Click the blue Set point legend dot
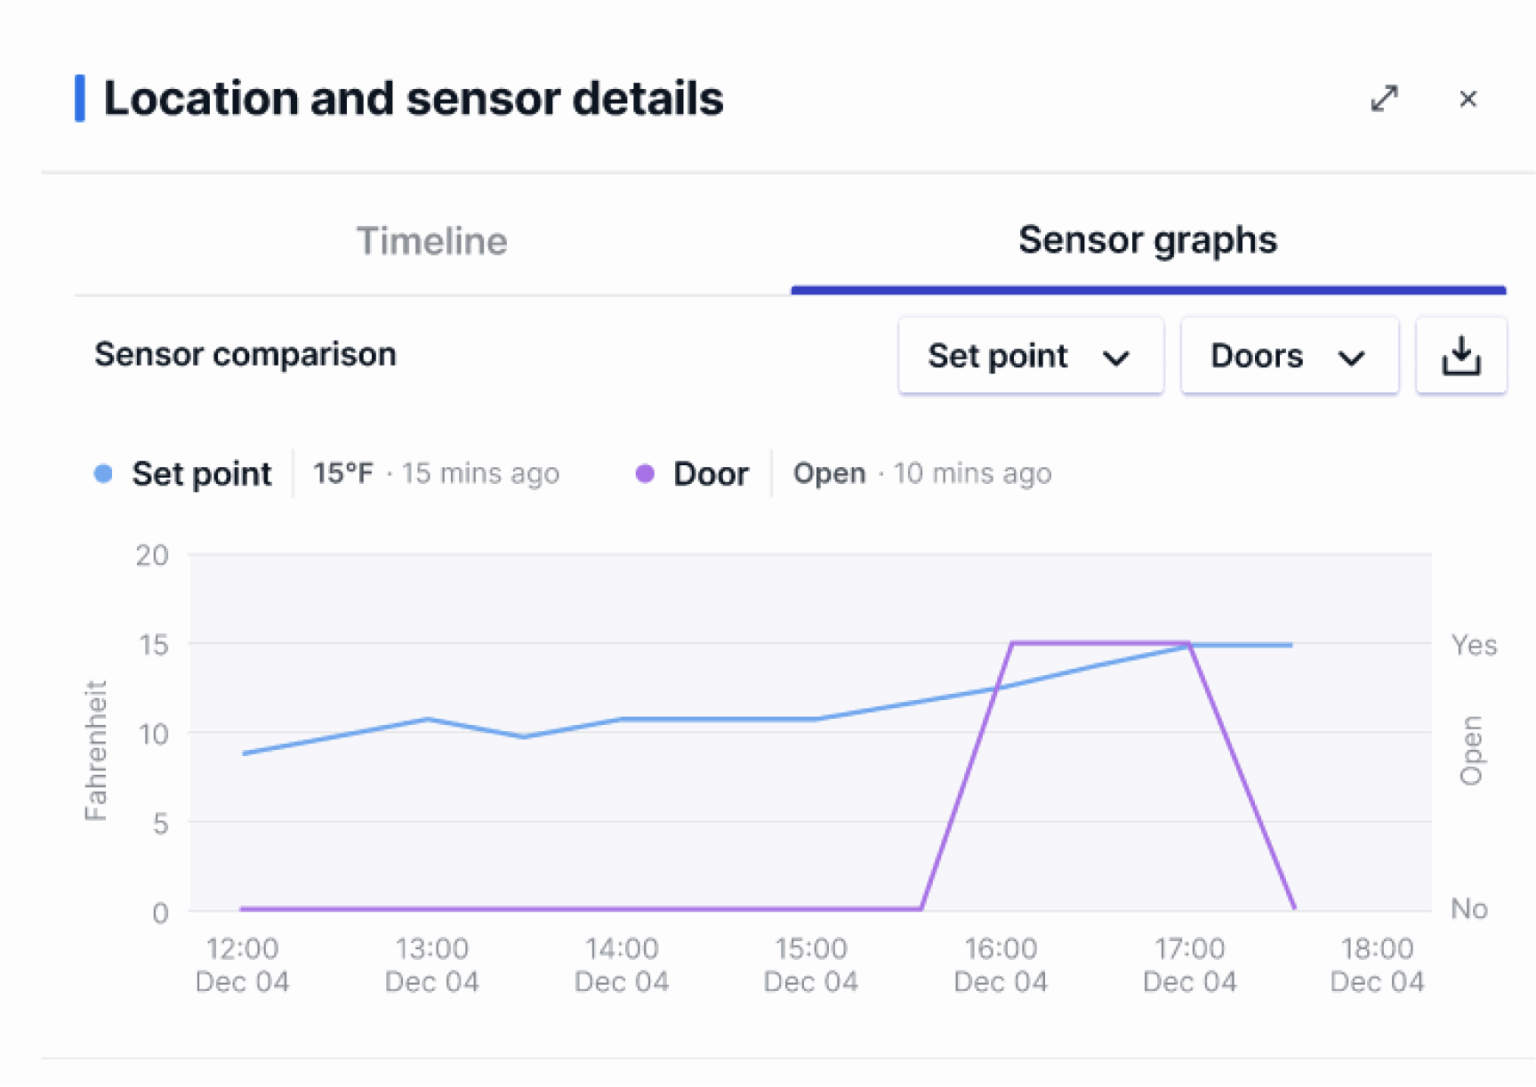Screen dimensions: 1536x1087 pos(103,474)
